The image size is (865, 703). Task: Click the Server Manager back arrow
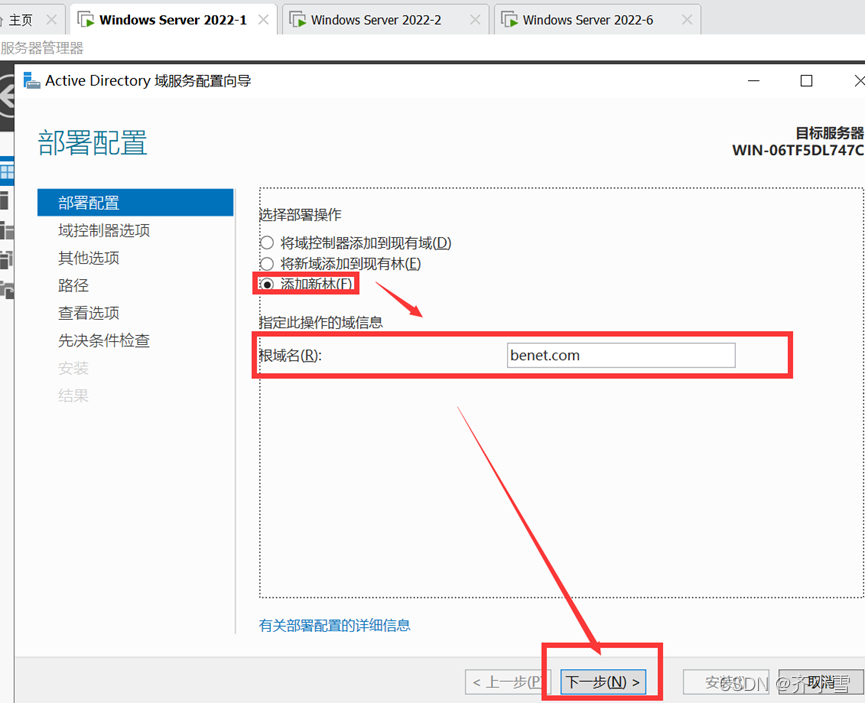tap(7, 98)
